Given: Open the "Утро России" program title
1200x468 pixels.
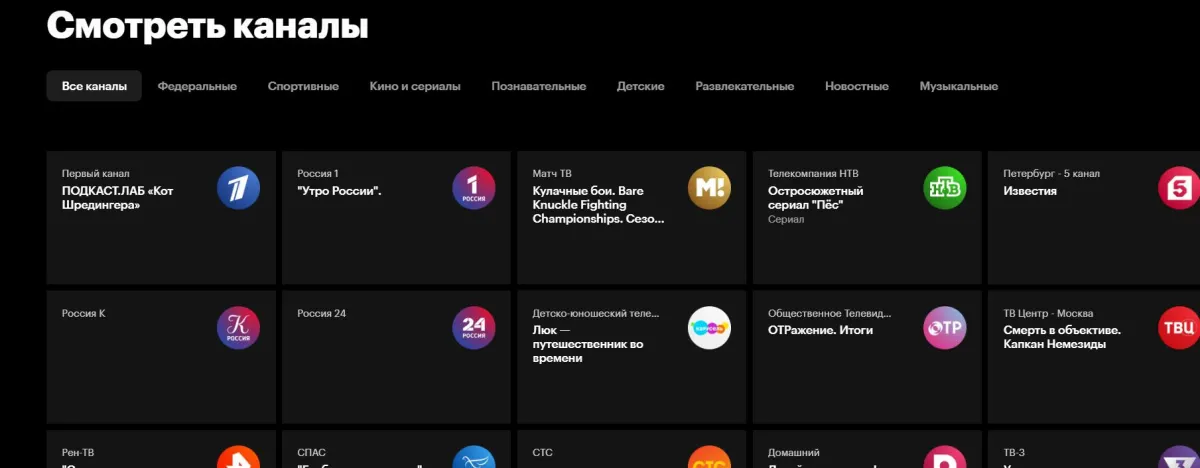Looking at the screenshot, I should pos(340,191).
